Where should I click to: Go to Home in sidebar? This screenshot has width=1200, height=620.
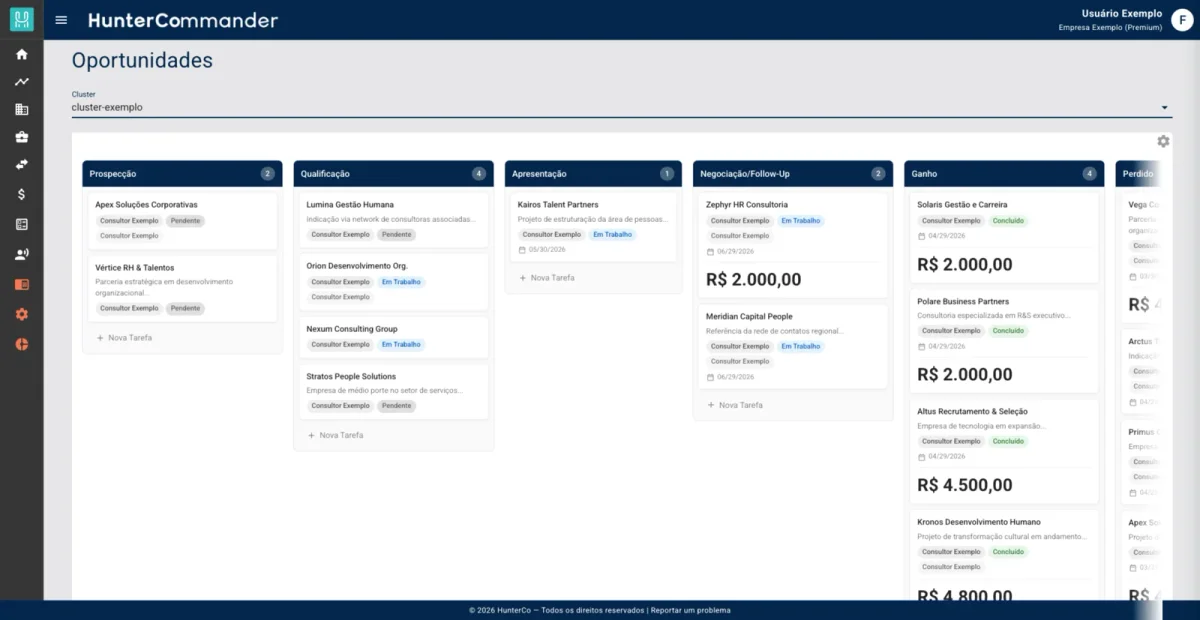coord(21,54)
